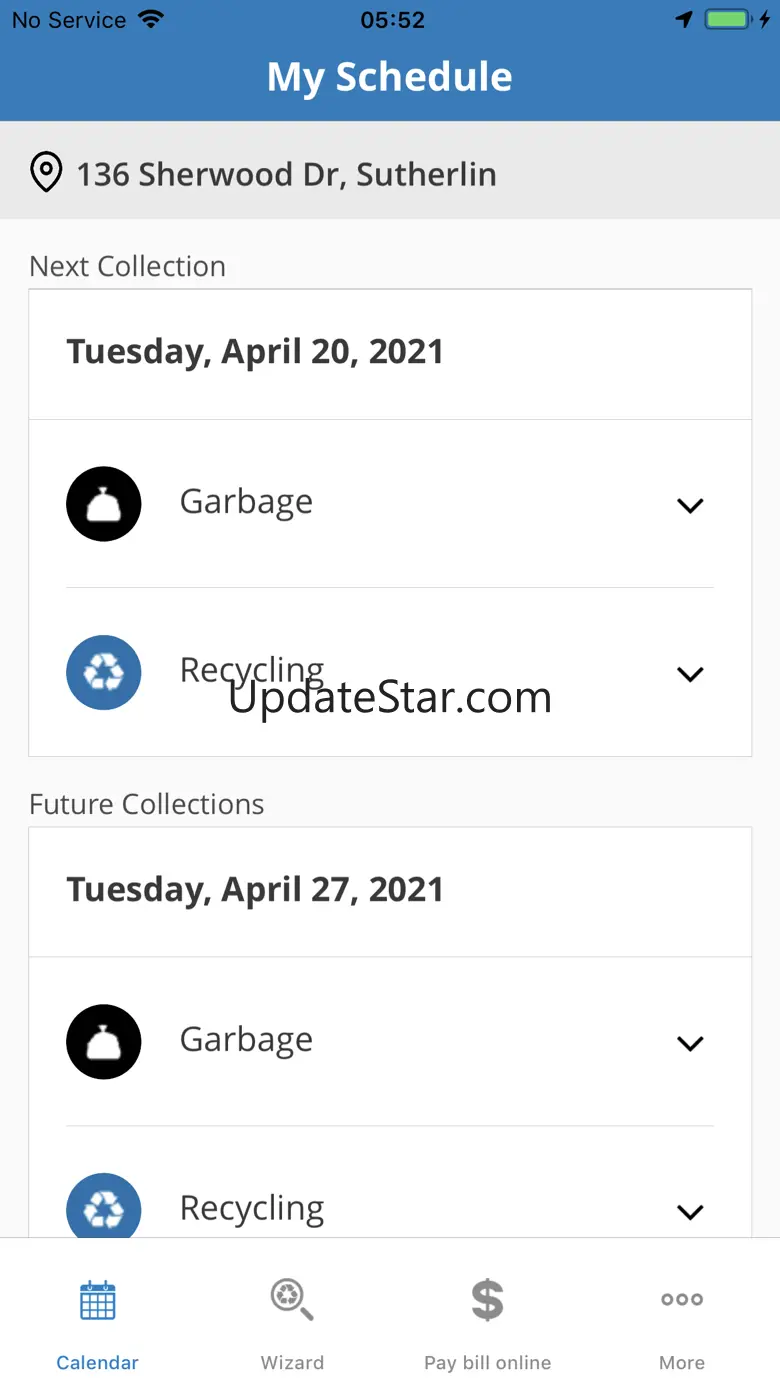Tap Recycling icon under April 27
The width and height of the screenshot is (780, 1387).
104,1208
